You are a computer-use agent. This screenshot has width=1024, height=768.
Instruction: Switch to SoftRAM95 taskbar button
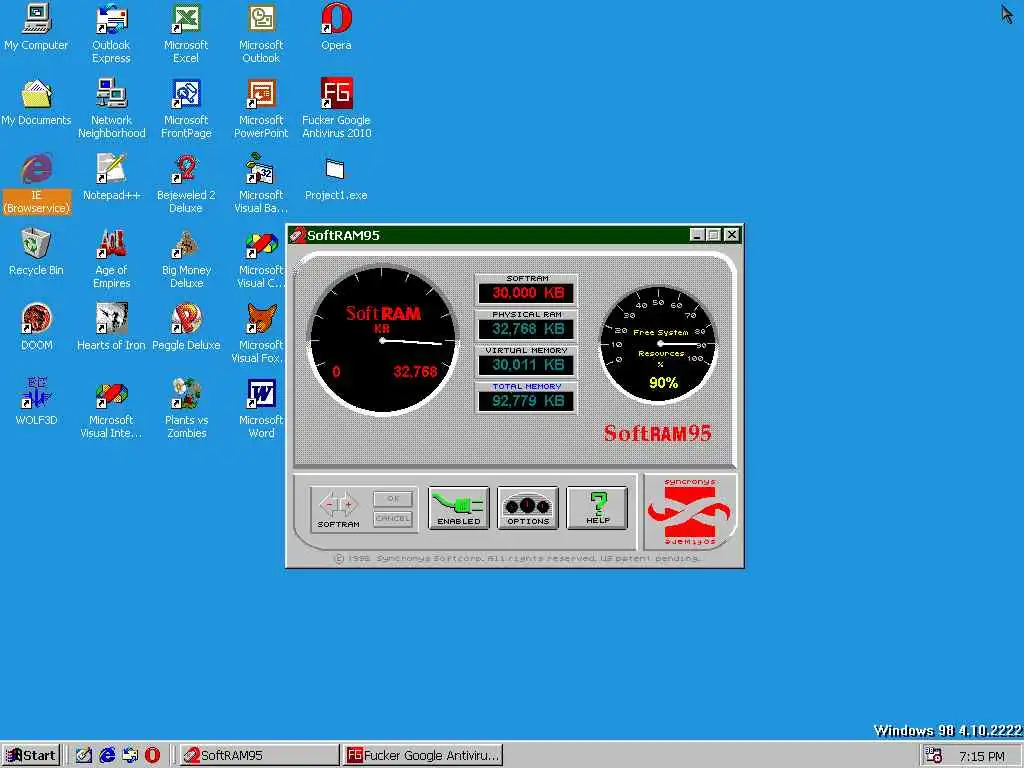point(259,756)
